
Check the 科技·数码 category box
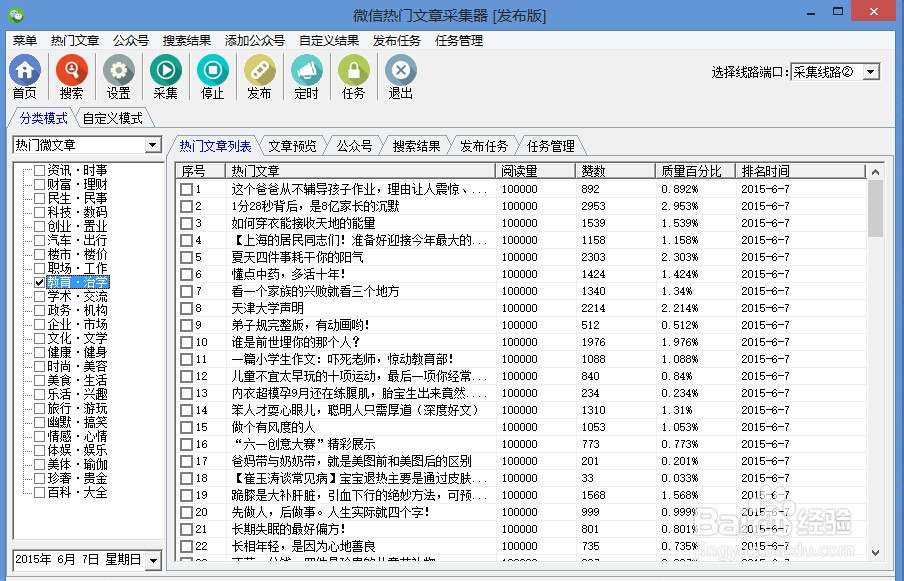point(39,213)
